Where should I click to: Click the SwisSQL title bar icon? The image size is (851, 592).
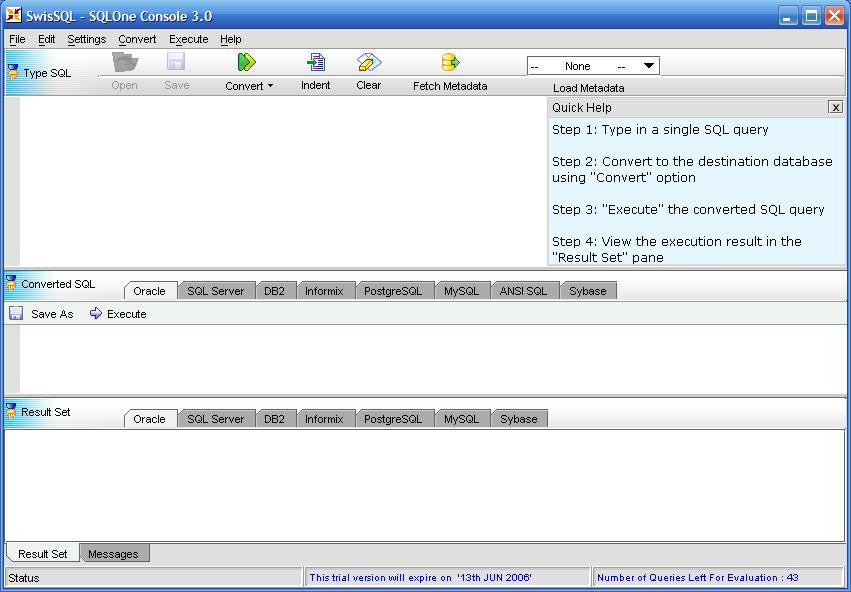[14, 15]
